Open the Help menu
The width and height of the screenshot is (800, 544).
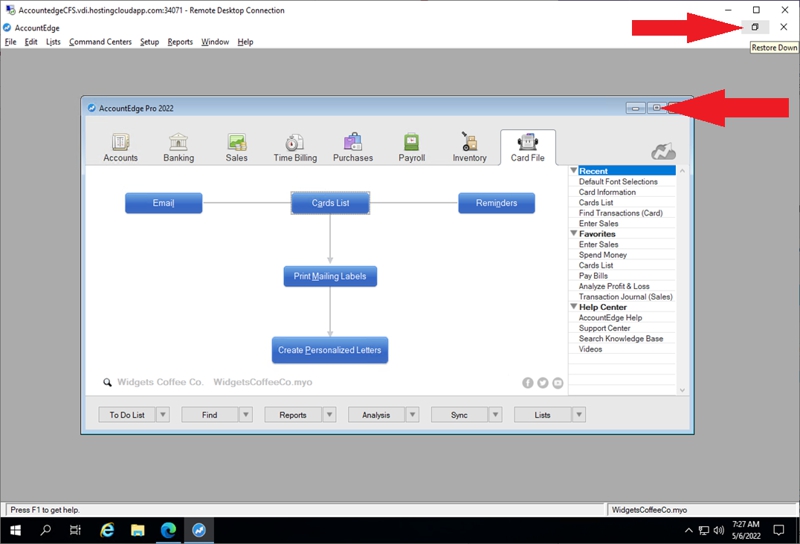(x=245, y=42)
